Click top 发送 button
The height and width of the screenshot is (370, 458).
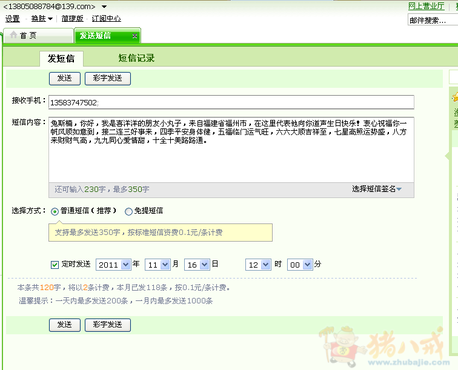(65, 79)
